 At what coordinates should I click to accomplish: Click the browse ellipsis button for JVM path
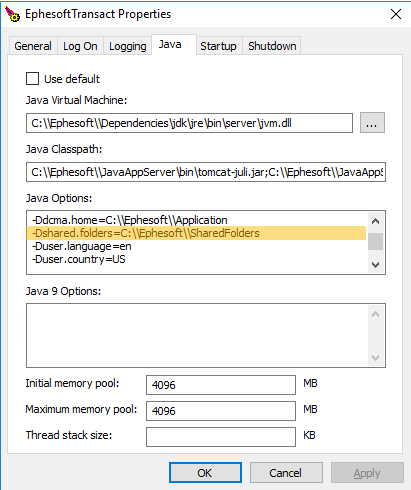(x=372, y=123)
